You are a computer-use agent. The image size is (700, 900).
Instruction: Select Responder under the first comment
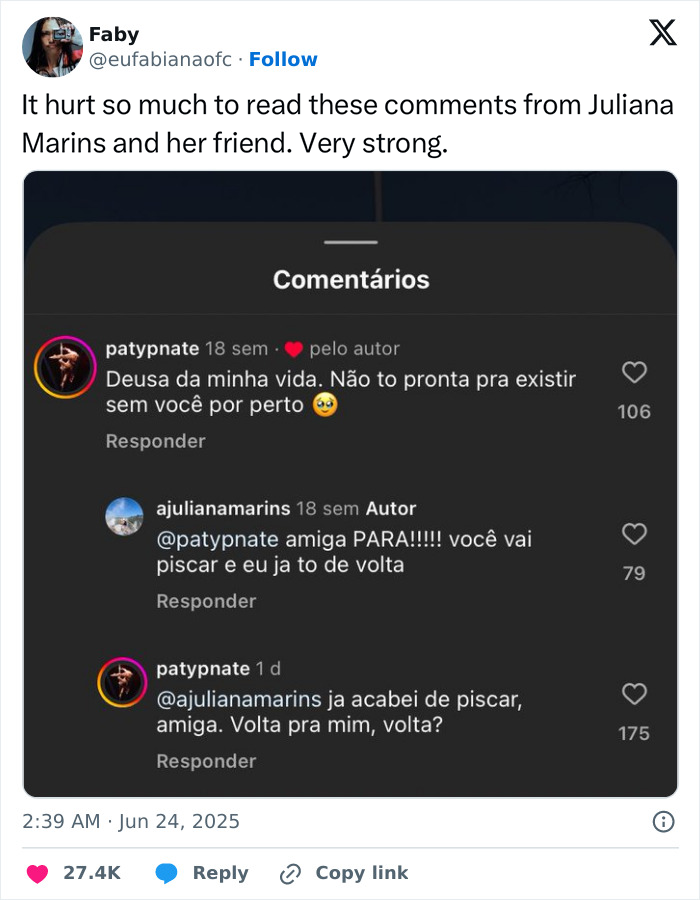[155, 440]
